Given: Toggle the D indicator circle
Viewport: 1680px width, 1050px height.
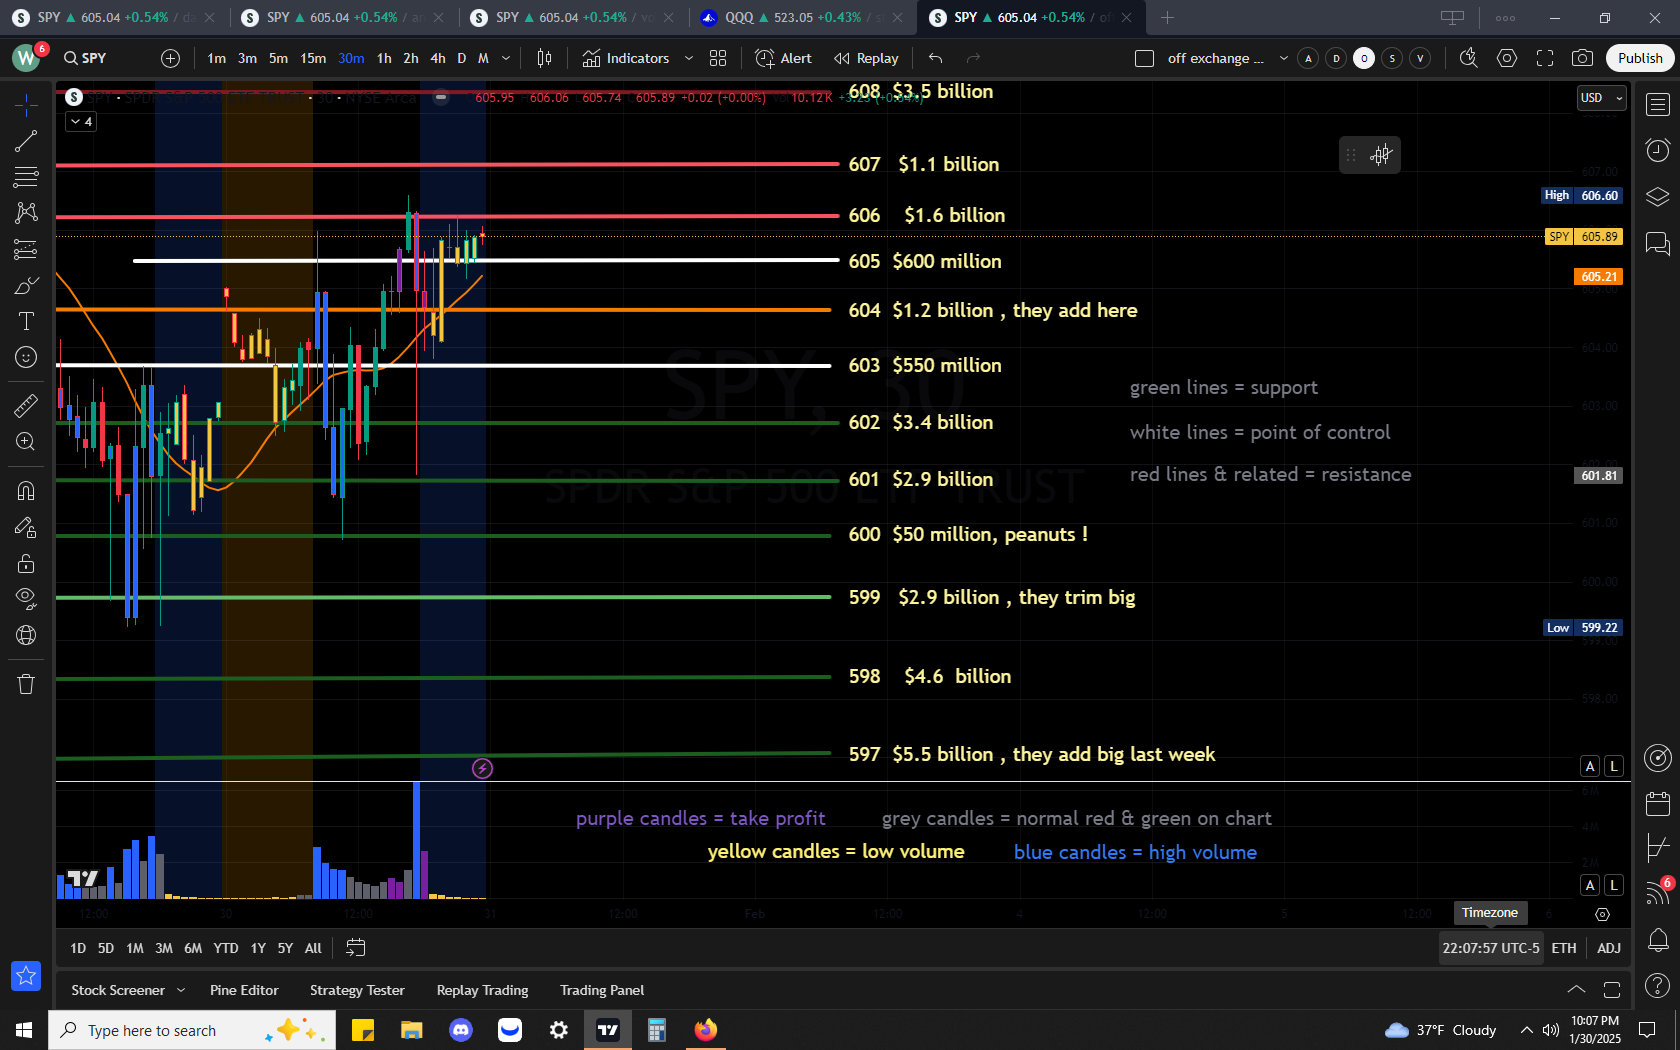Looking at the screenshot, I should [x=1336, y=58].
